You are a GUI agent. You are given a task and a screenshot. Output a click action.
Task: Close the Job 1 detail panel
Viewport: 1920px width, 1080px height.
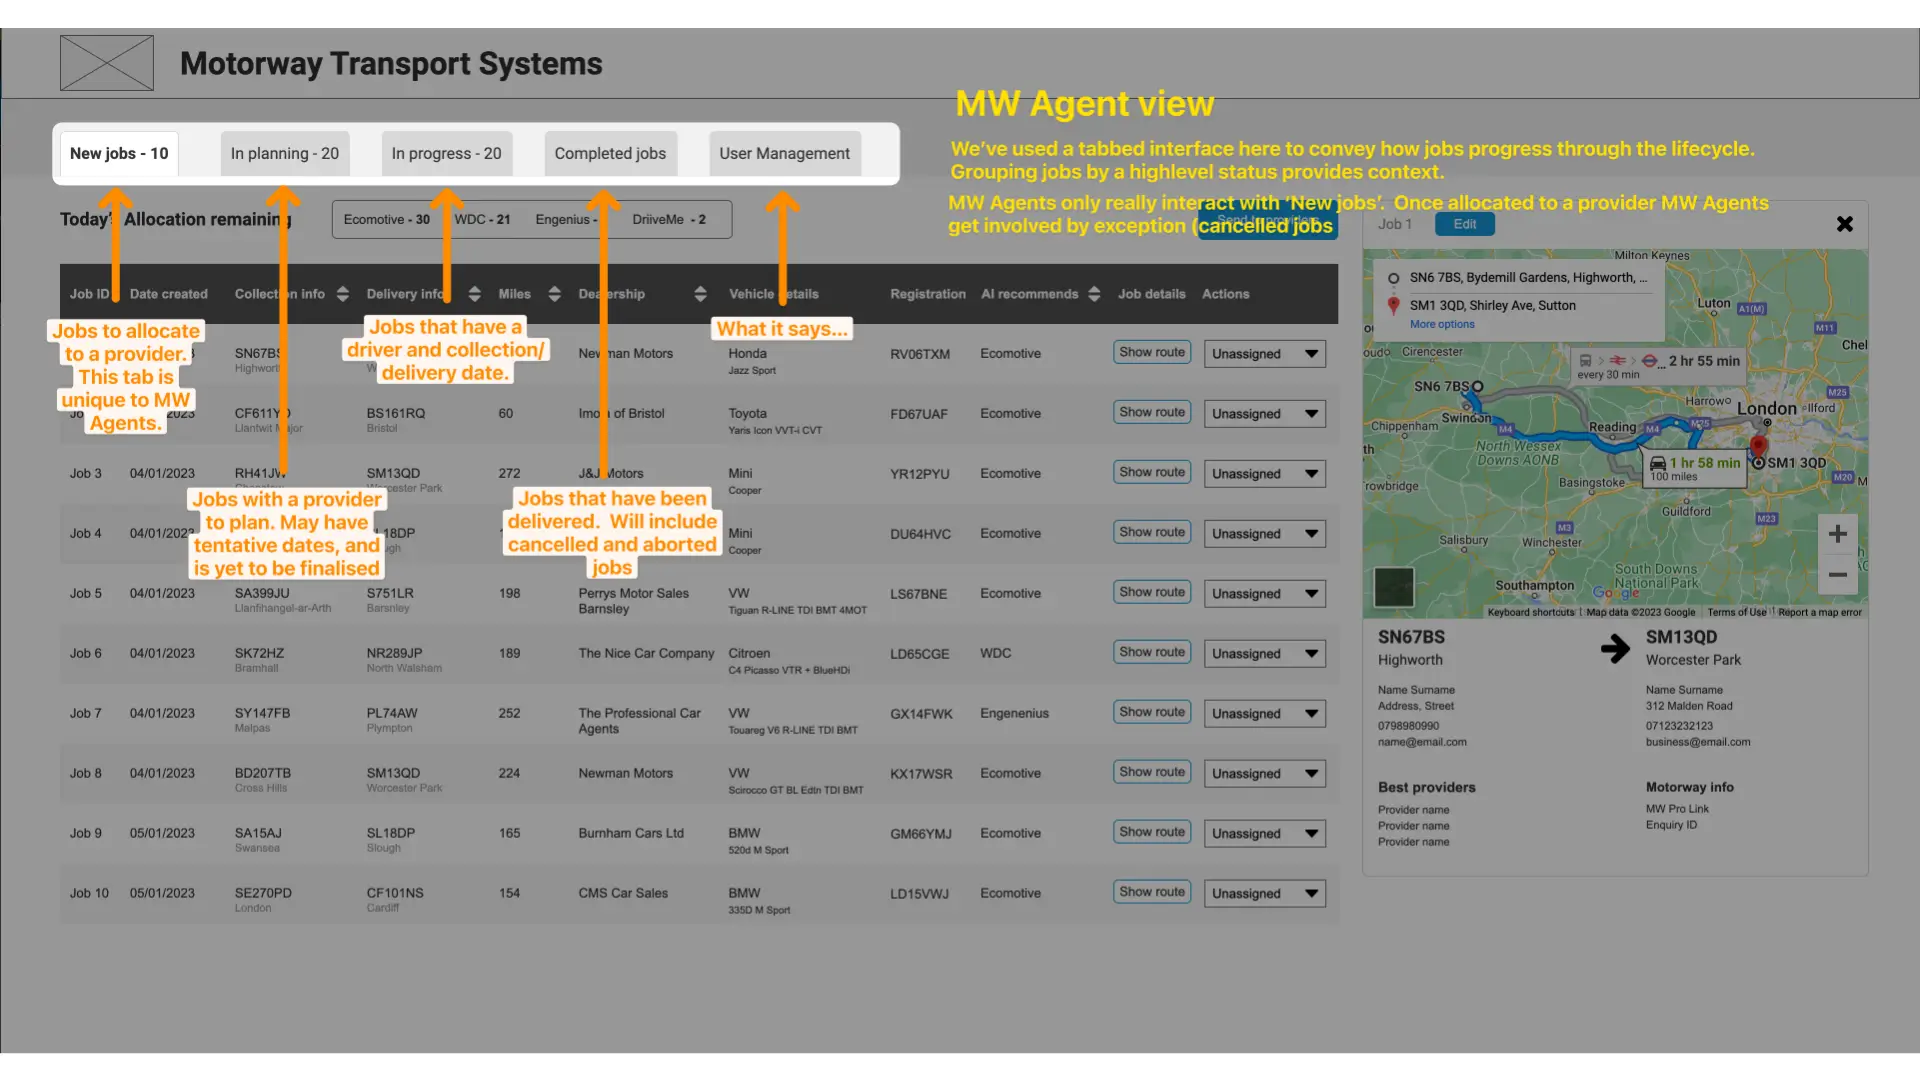(1845, 224)
